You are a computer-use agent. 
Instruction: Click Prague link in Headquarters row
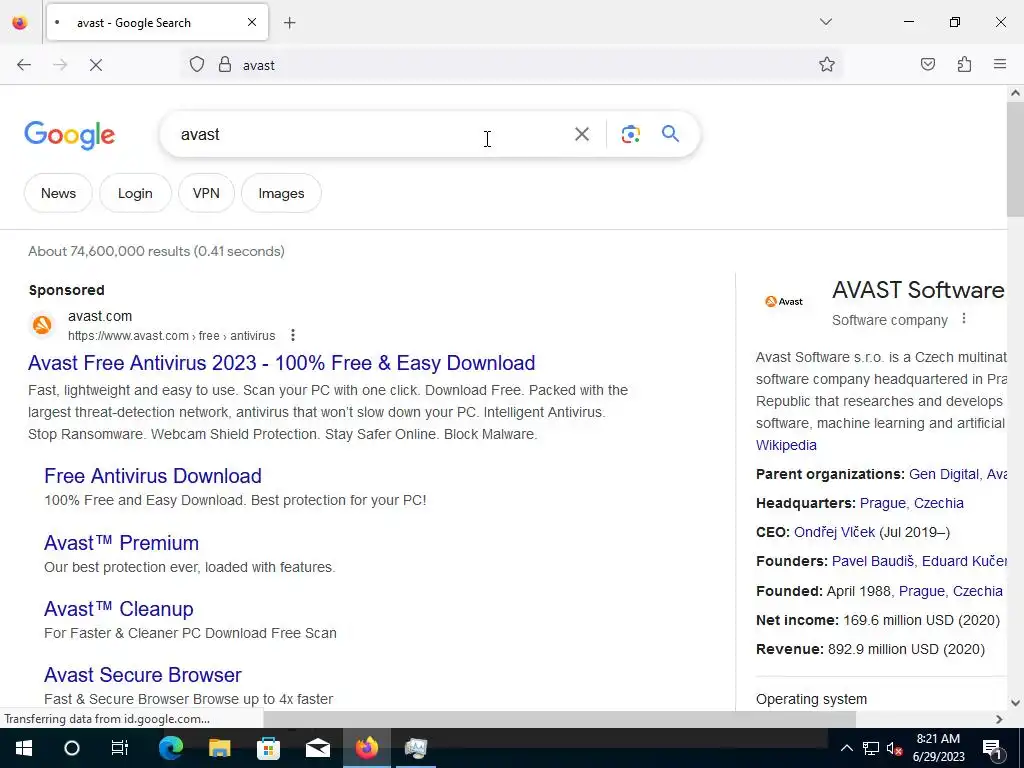point(882,504)
